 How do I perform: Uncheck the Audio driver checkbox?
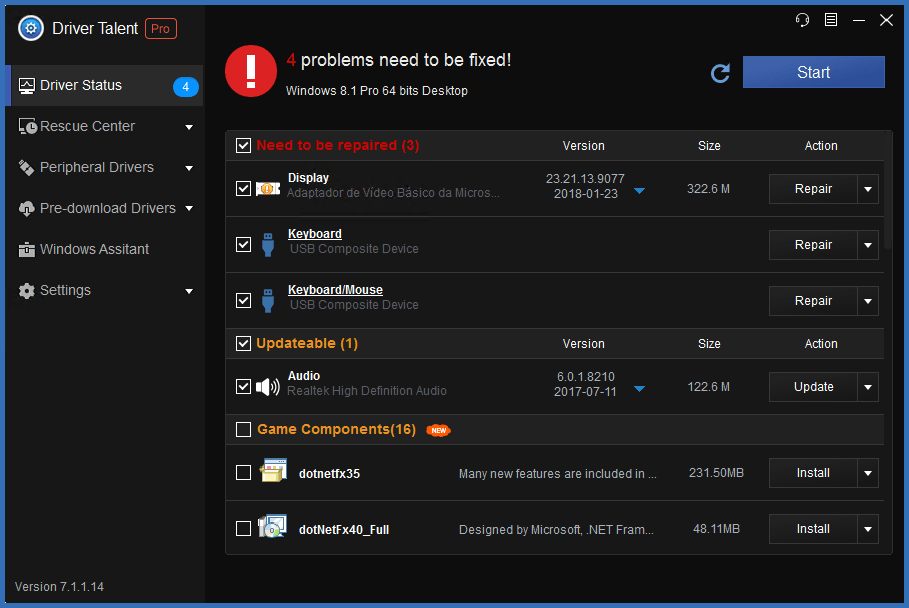click(243, 387)
